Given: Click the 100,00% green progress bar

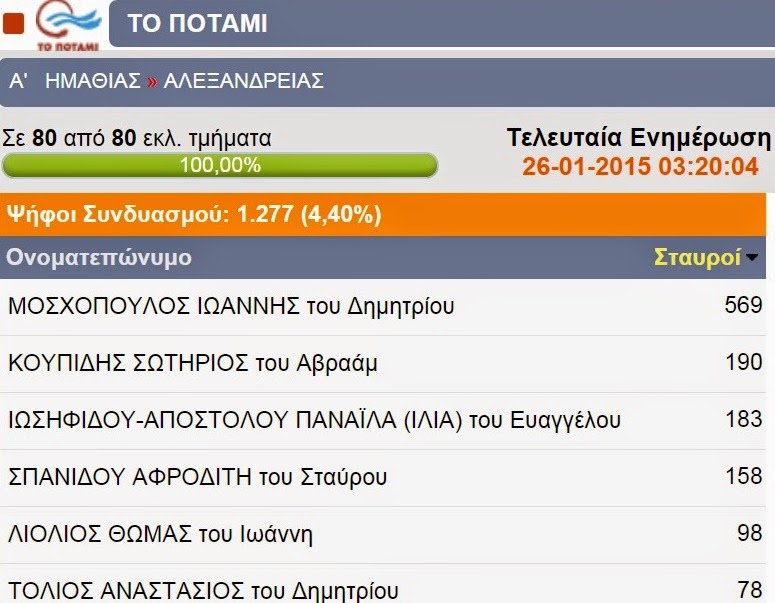Looking at the screenshot, I should click(x=220, y=165).
